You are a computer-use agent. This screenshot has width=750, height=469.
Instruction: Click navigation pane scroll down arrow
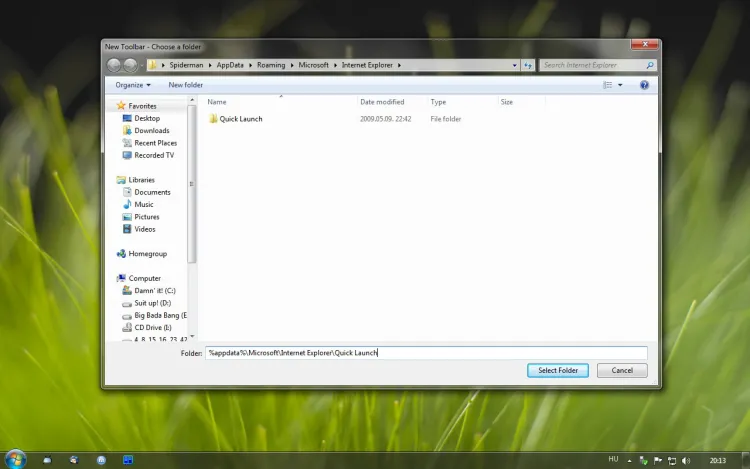tap(192, 337)
